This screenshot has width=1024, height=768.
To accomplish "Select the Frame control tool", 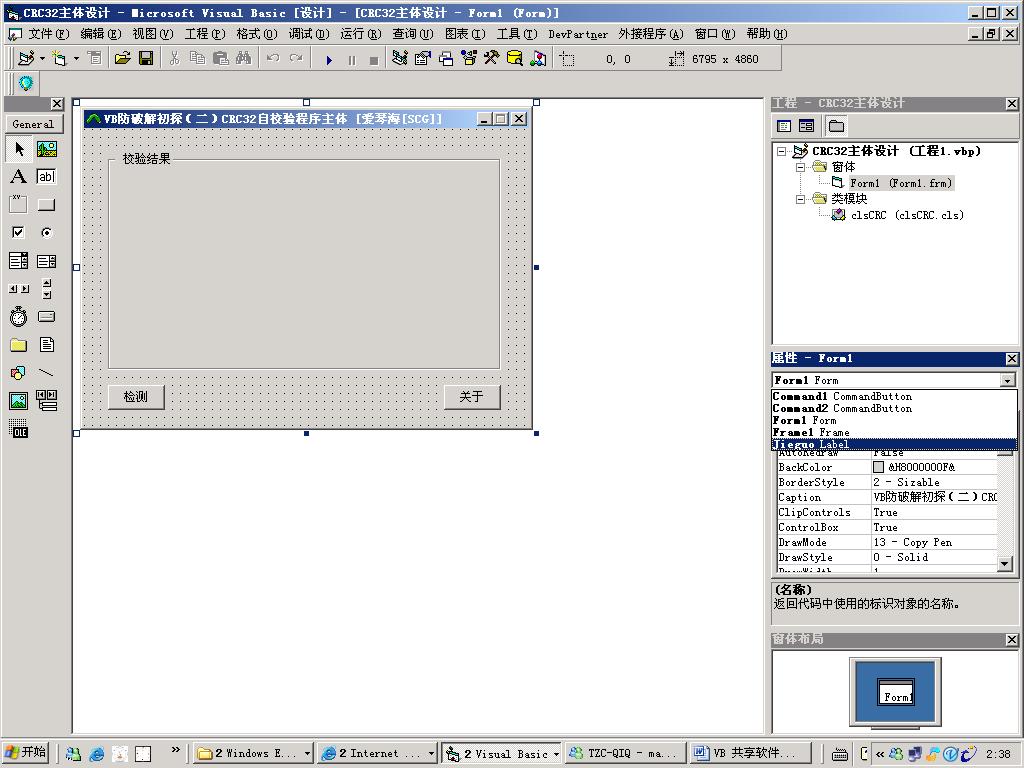I will pos(19,204).
